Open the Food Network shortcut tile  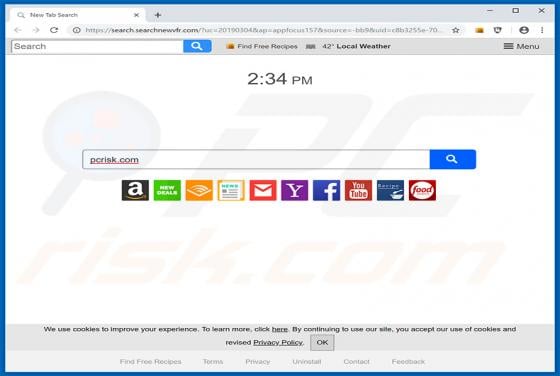pyautogui.click(x=422, y=190)
